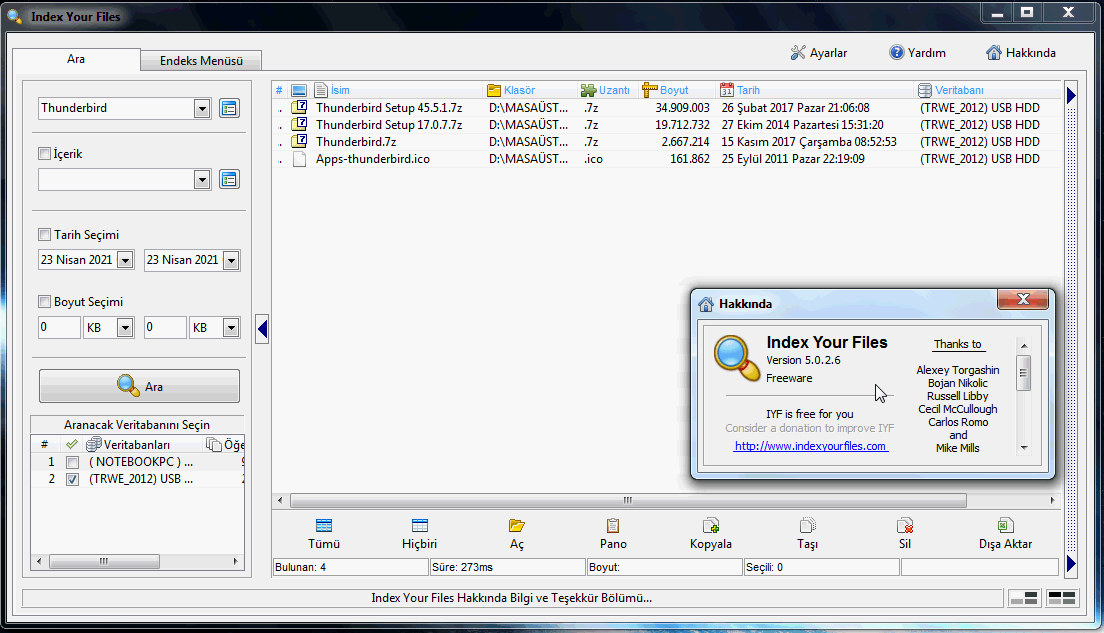This screenshot has width=1104, height=633.
Task: Click the Thunderbird.7z file name
Action: 356,142
